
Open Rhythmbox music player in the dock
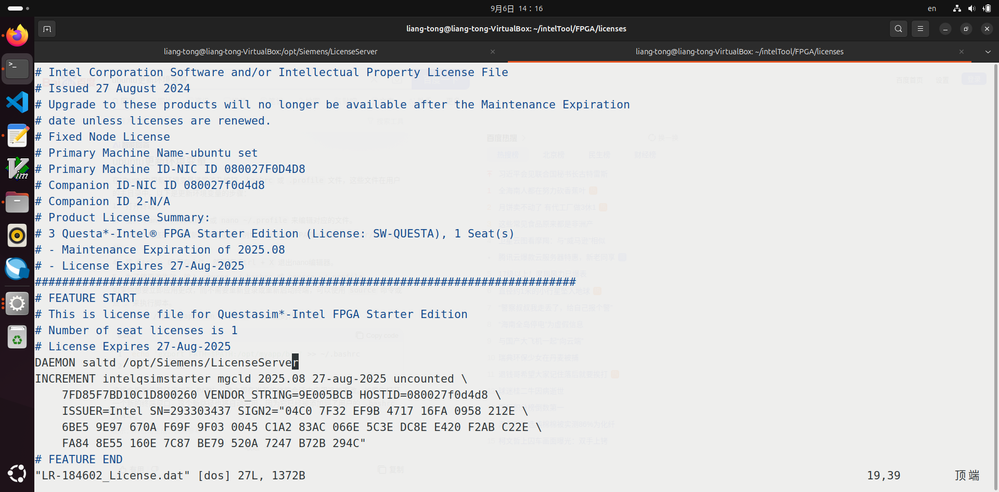coord(17,235)
